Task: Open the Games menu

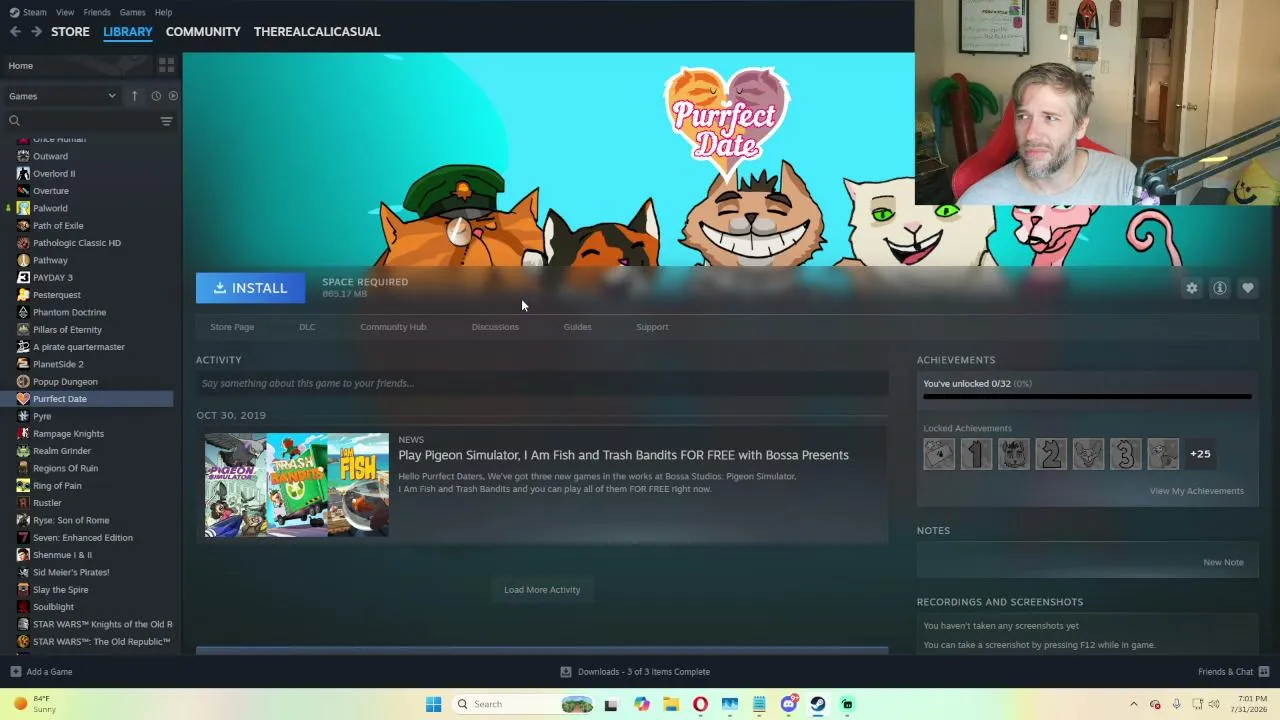Action: coord(132,12)
